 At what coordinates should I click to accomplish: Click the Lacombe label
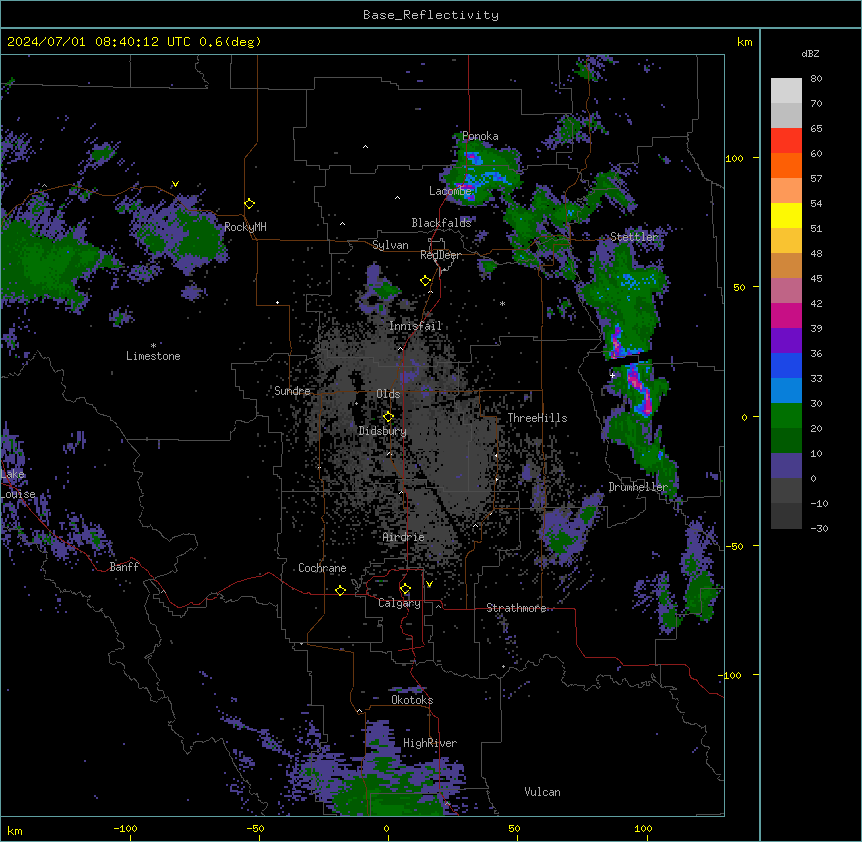click(x=450, y=191)
